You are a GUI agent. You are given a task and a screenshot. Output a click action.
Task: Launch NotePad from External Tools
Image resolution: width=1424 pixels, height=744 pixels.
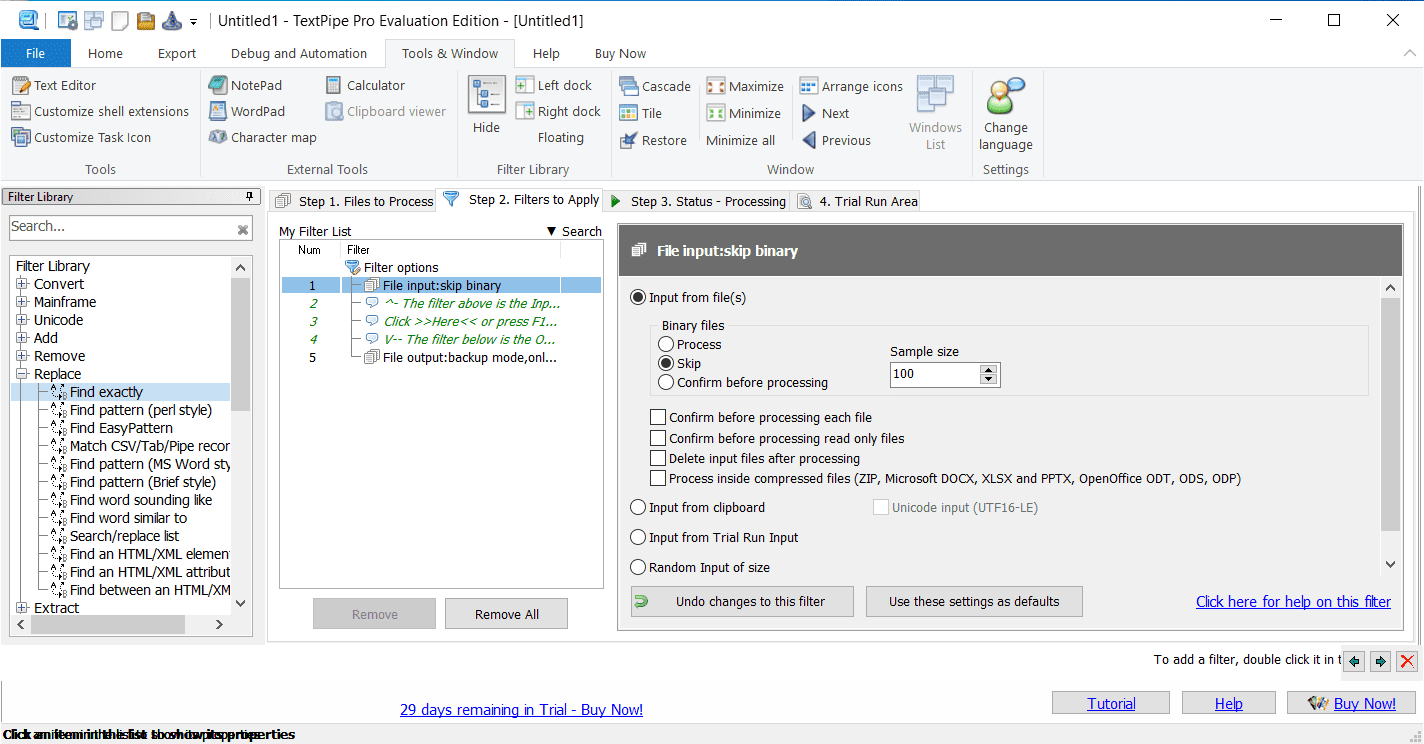click(x=245, y=86)
